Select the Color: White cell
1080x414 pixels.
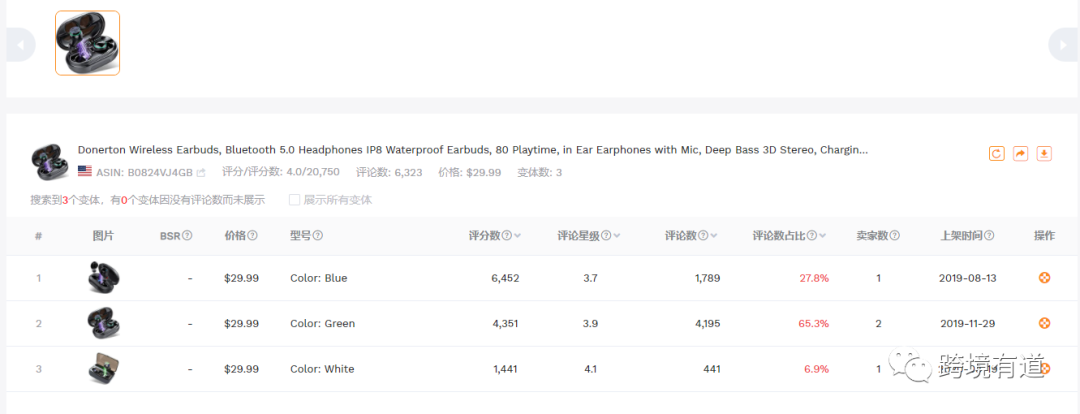pyautogui.click(x=322, y=369)
